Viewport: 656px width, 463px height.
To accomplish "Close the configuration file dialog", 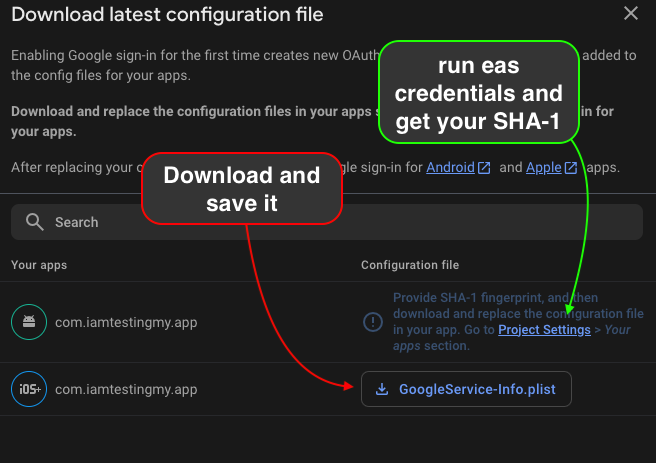I will click(630, 13).
